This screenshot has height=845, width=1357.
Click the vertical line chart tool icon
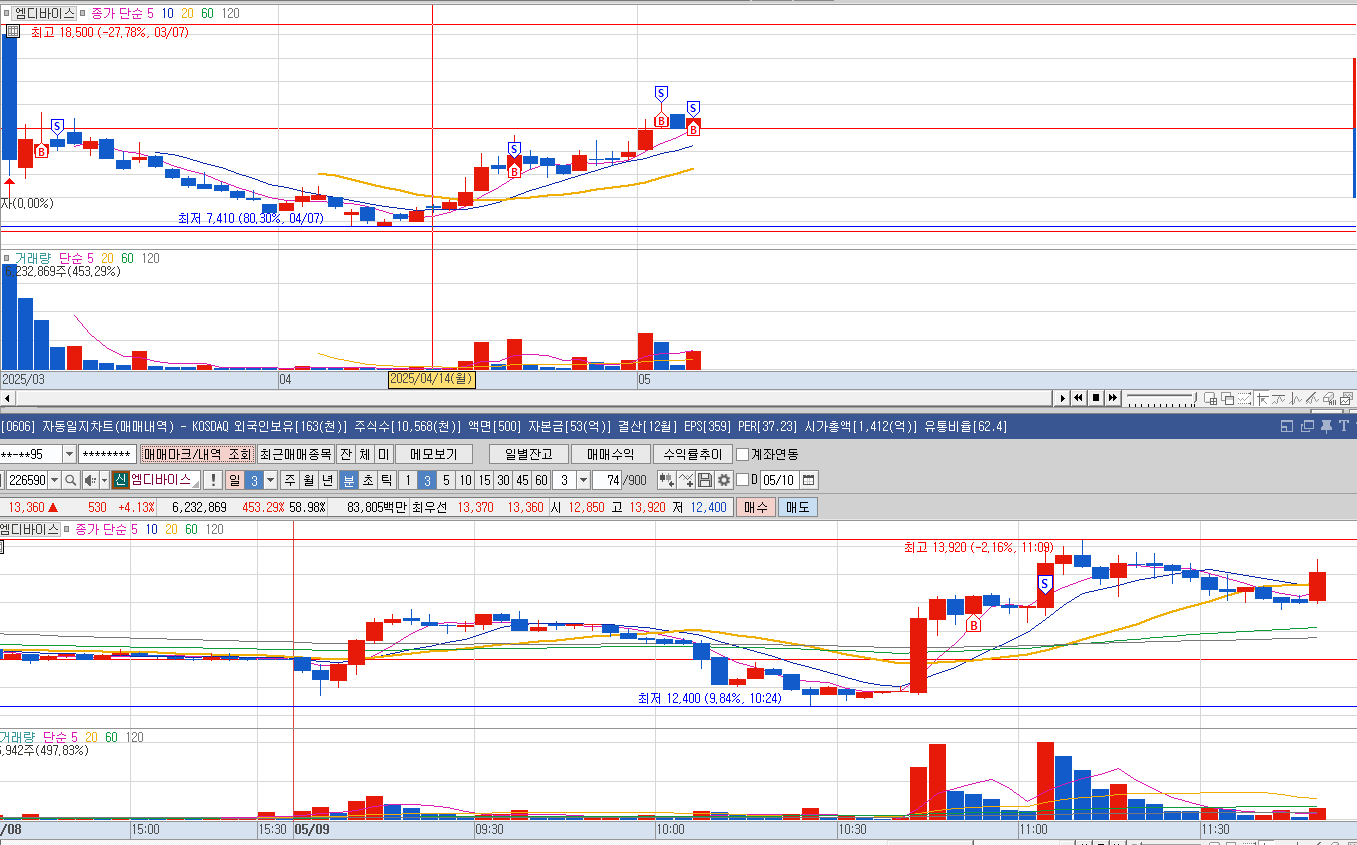(1295, 398)
